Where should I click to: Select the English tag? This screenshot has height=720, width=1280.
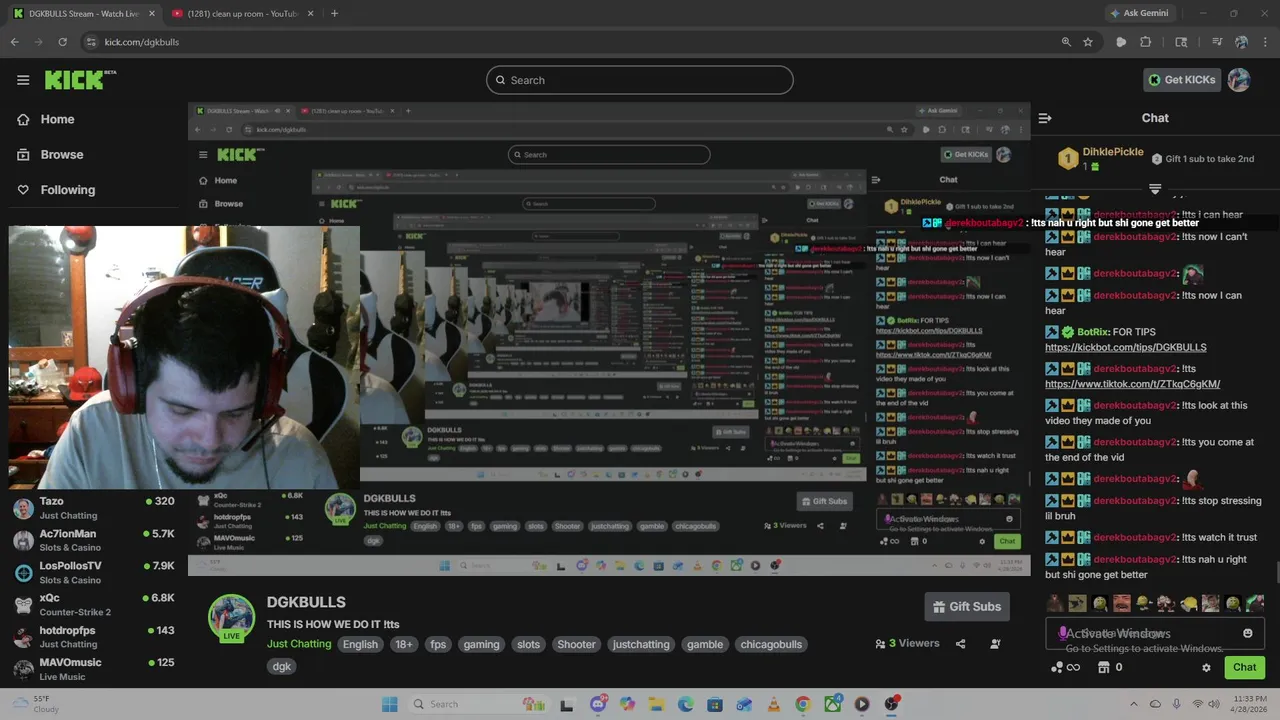pos(360,645)
